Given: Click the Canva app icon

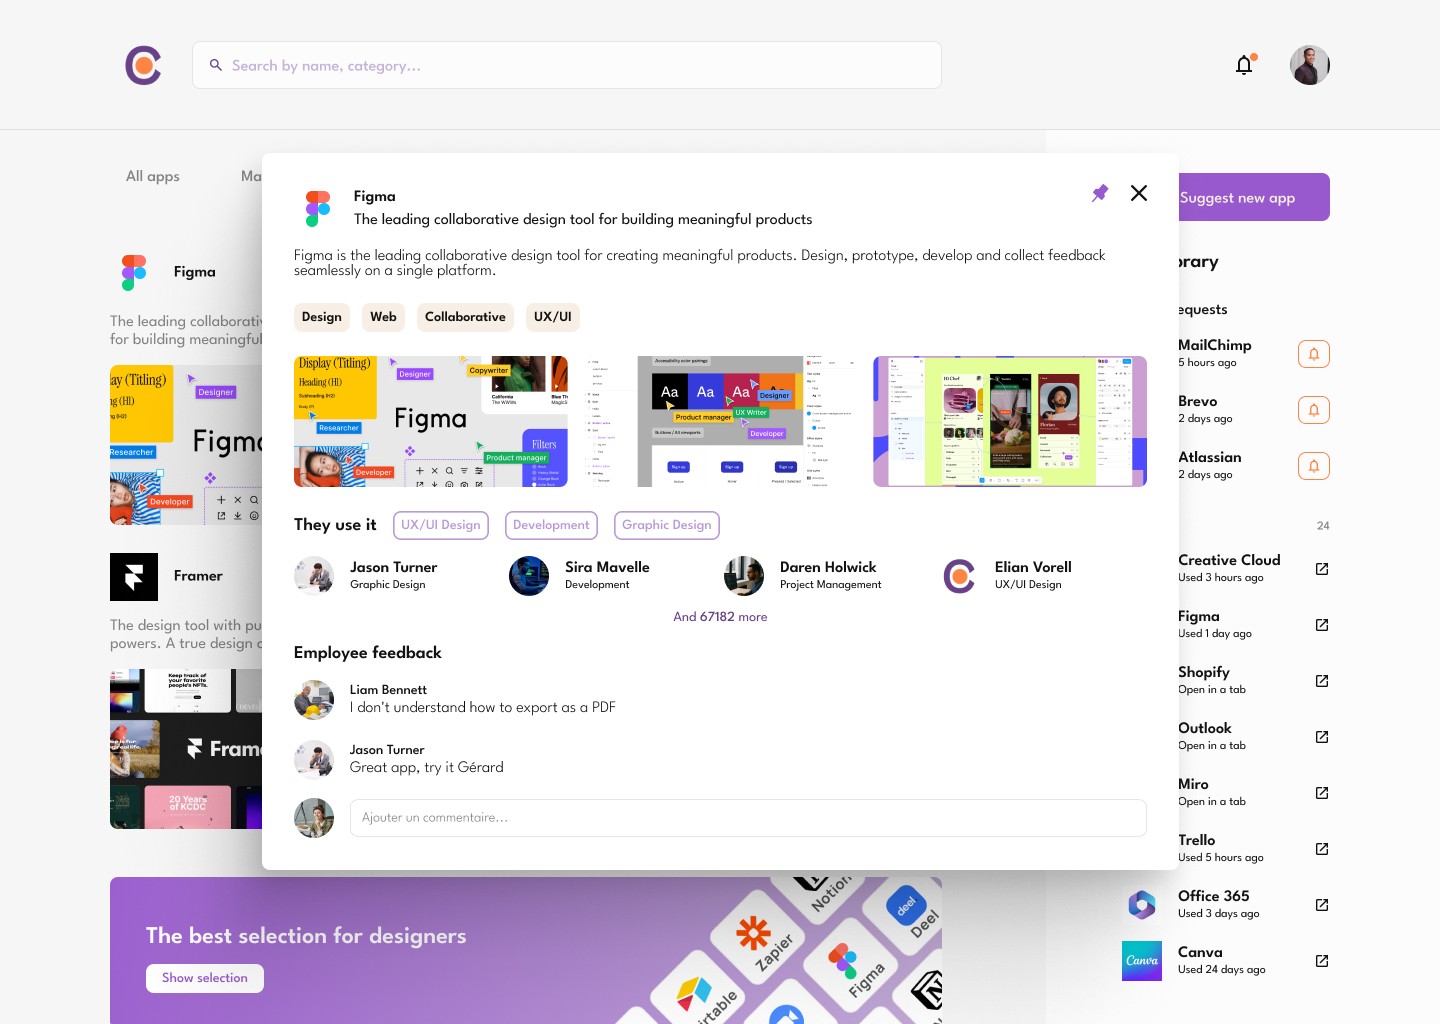Looking at the screenshot, I should click(1142, 961).
